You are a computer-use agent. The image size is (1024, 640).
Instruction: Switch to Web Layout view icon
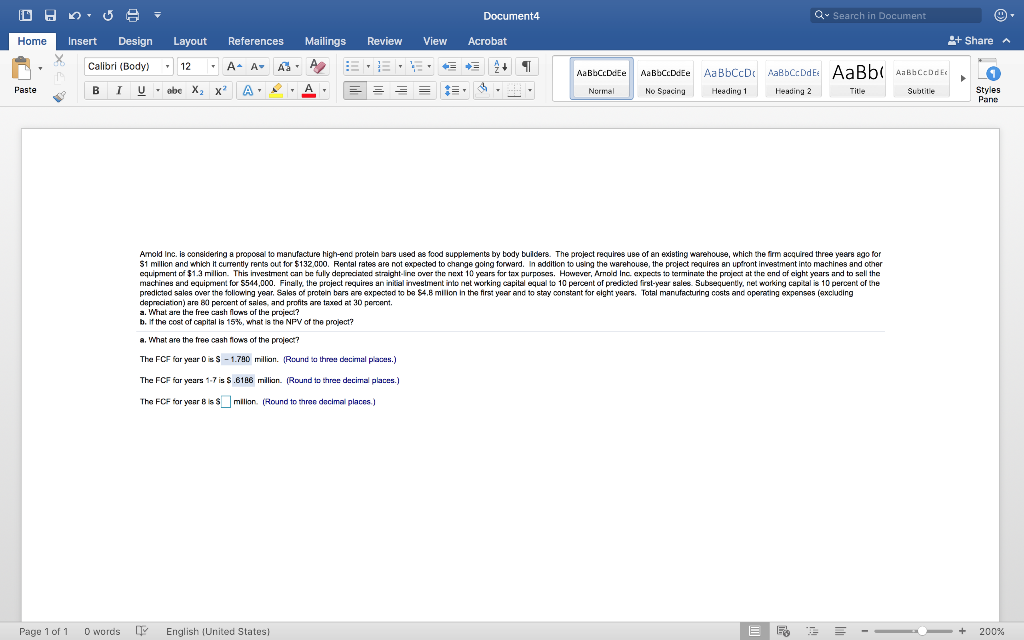click(x=783, y=631)
